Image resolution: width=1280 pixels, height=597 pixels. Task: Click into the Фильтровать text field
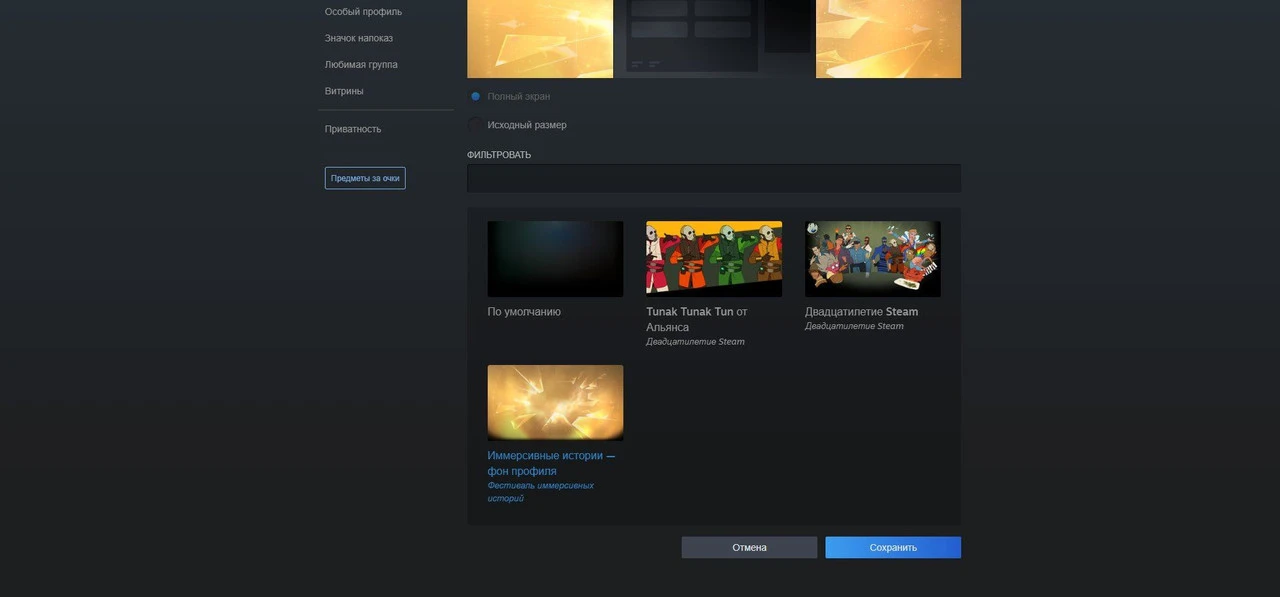(x=713, y=178)
